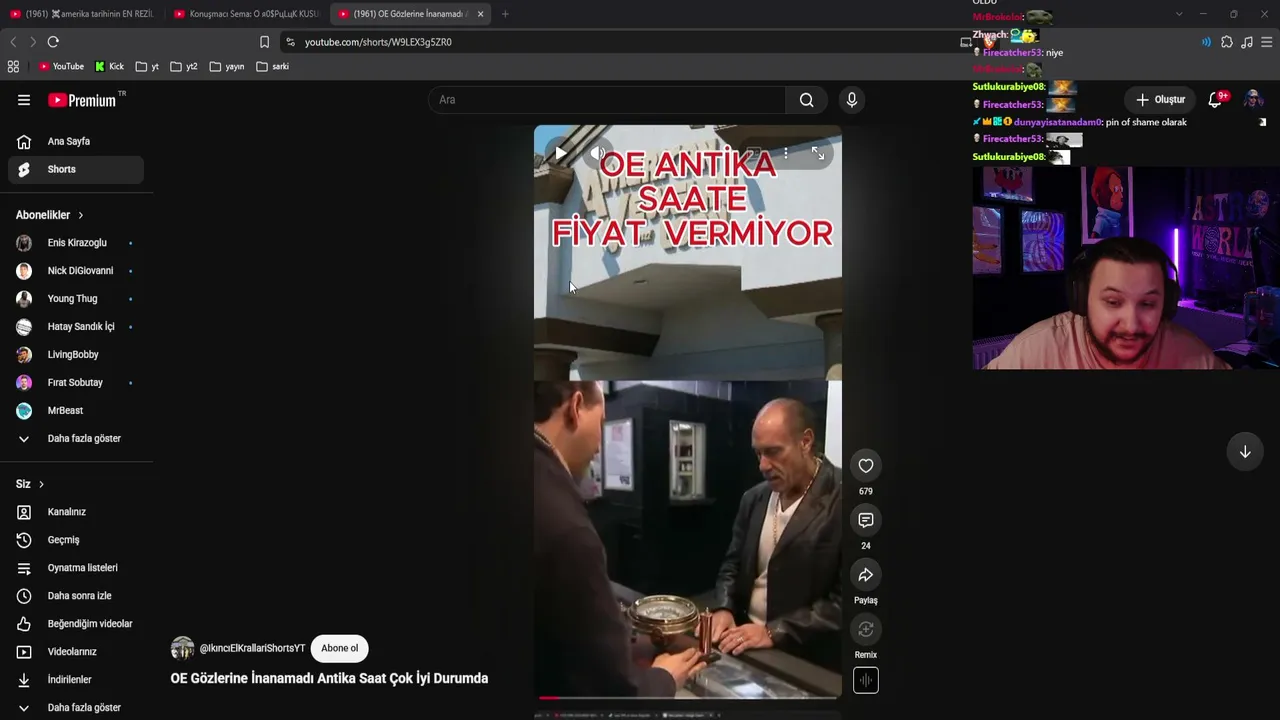Screen dimensions: 1280x720
Task: Open Videolarınız in the sidebar
Action: tap(76, 652)
